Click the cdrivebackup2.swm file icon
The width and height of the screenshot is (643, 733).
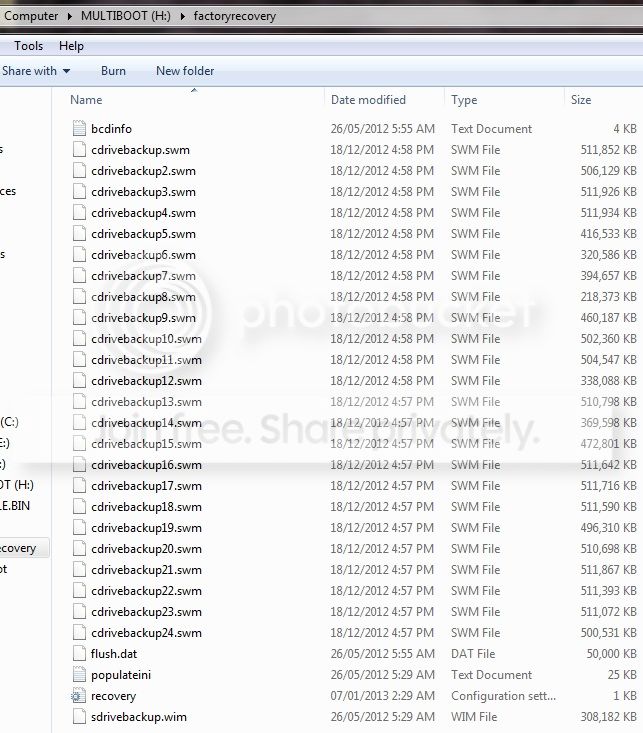click(x=79, y=171)
